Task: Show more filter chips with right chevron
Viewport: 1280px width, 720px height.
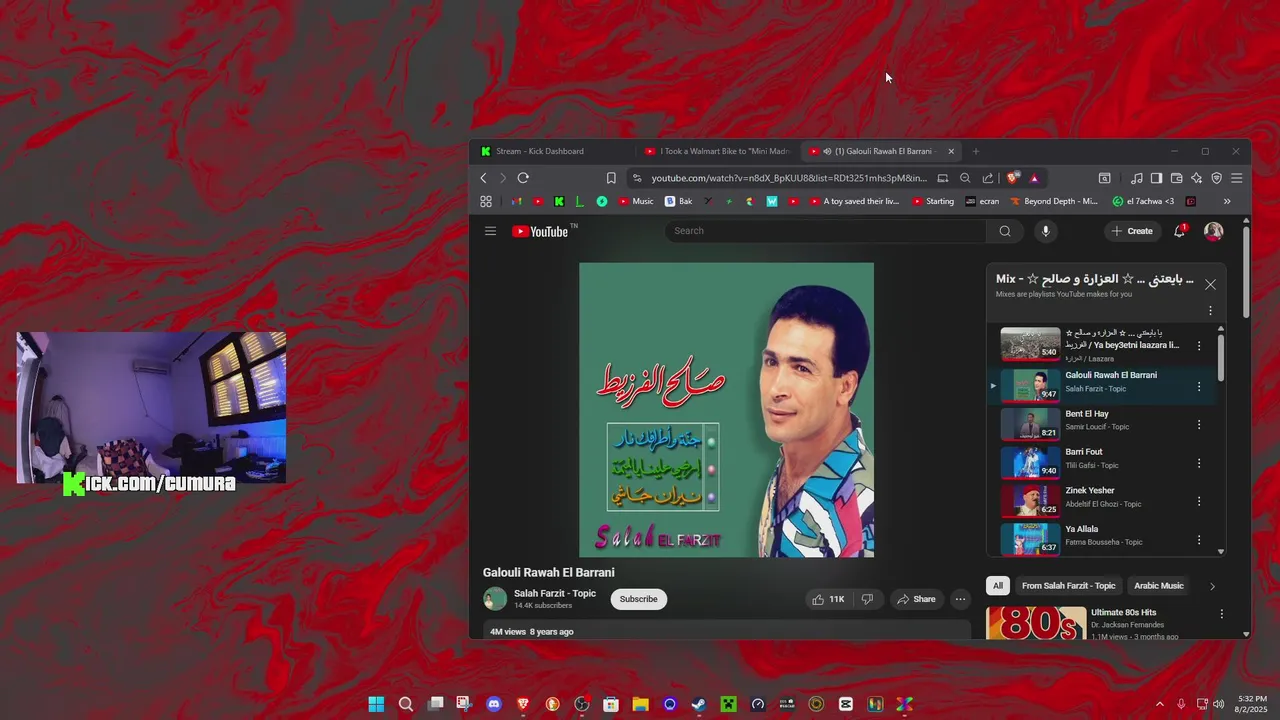Action: click(x=1212, y=586)
